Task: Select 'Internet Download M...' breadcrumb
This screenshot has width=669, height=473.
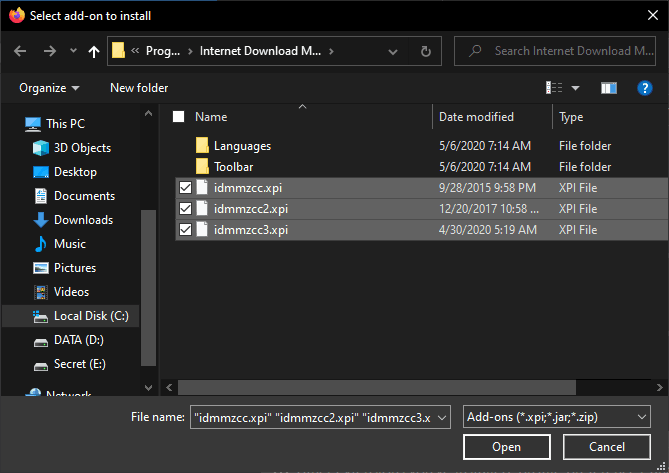Action: (x=260, y=51)
